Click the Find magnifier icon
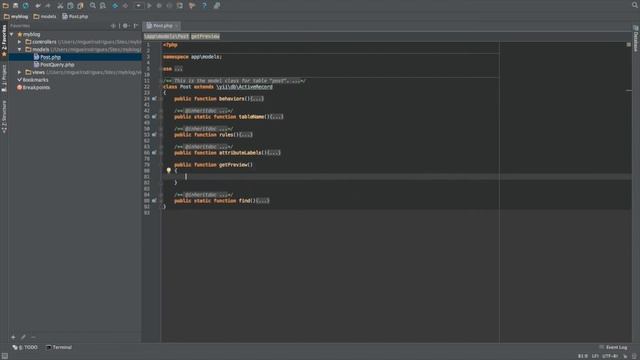Image resolution: width=640 pixels, height=360 pixels. [x=93, y=6]
